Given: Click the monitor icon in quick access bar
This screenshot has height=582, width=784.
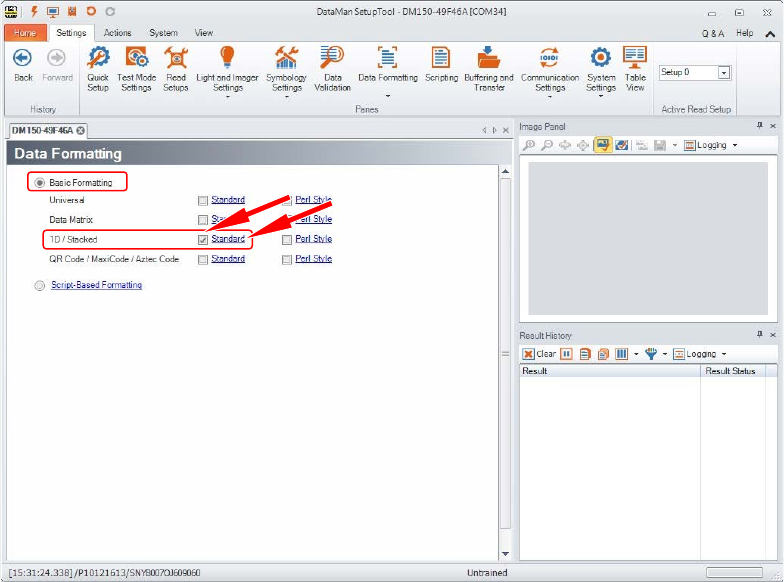Looking at the screenshot, I should pos(53,11).
